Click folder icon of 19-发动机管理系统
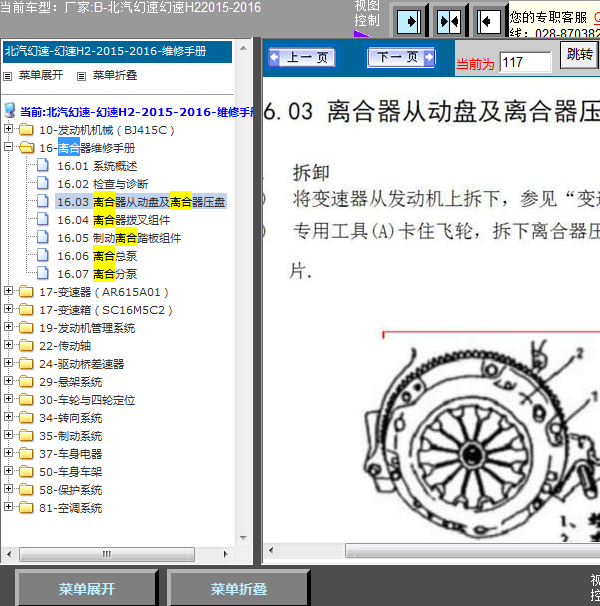The width and height of the screenshot is (600, 606). pyautogui.click(x=26, y=327)
